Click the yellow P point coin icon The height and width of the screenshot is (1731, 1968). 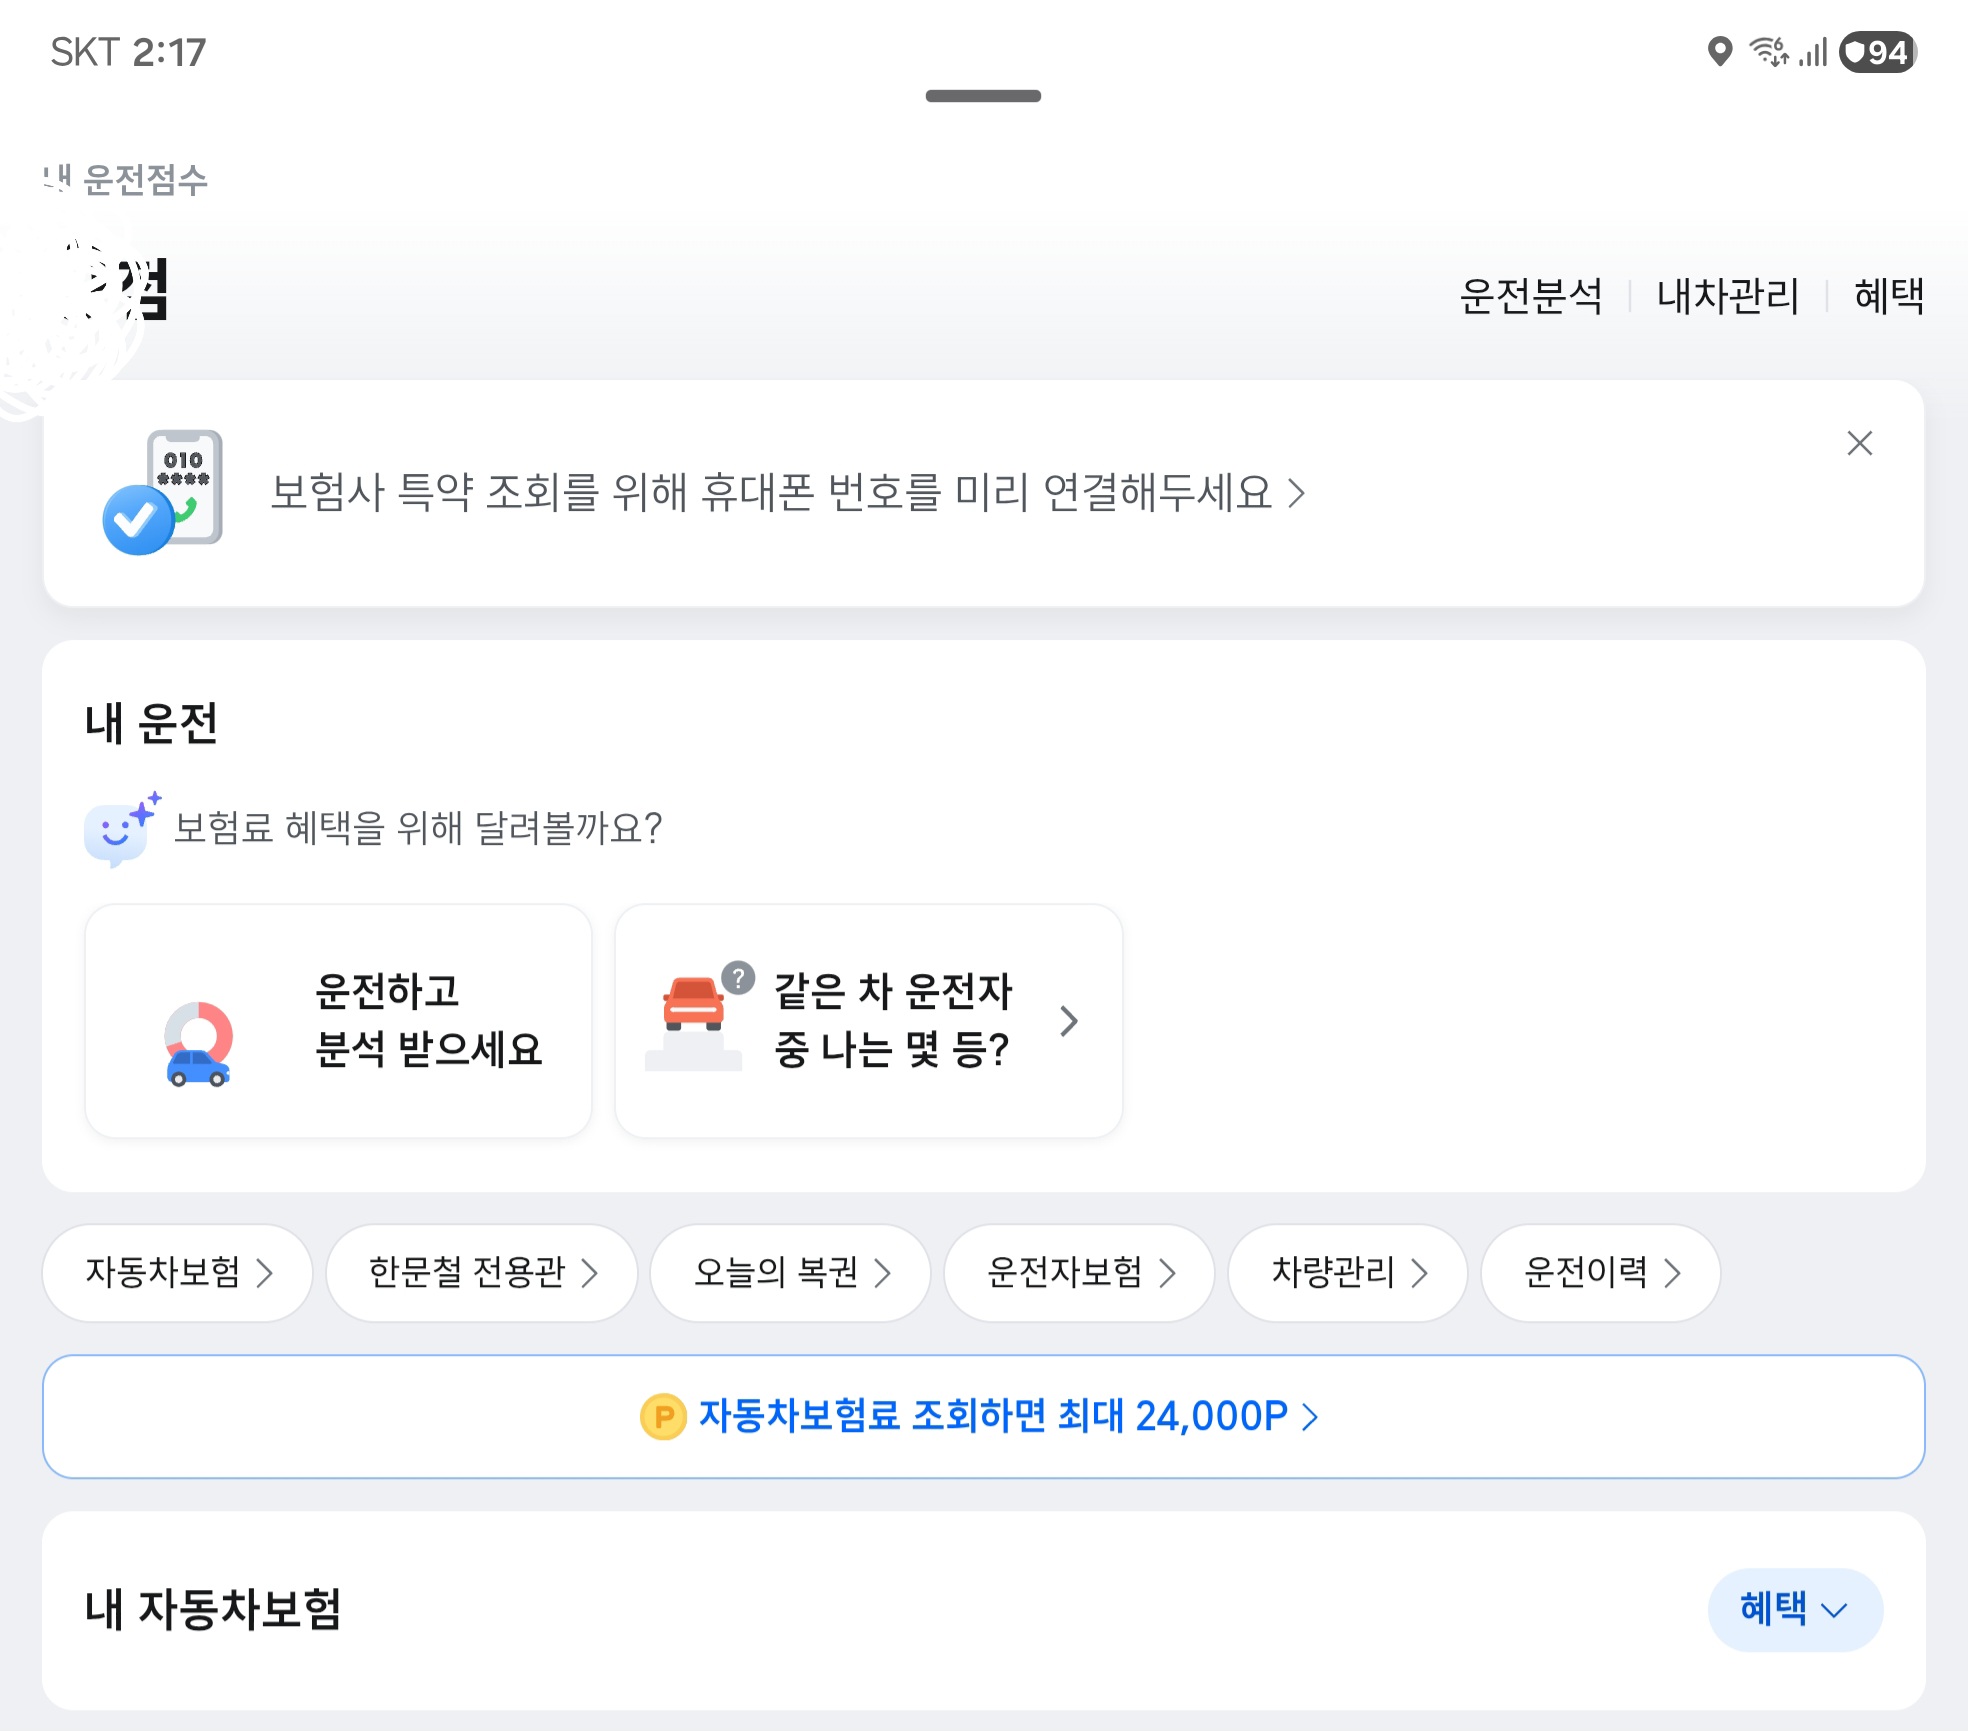click(x=660, y=1416)
